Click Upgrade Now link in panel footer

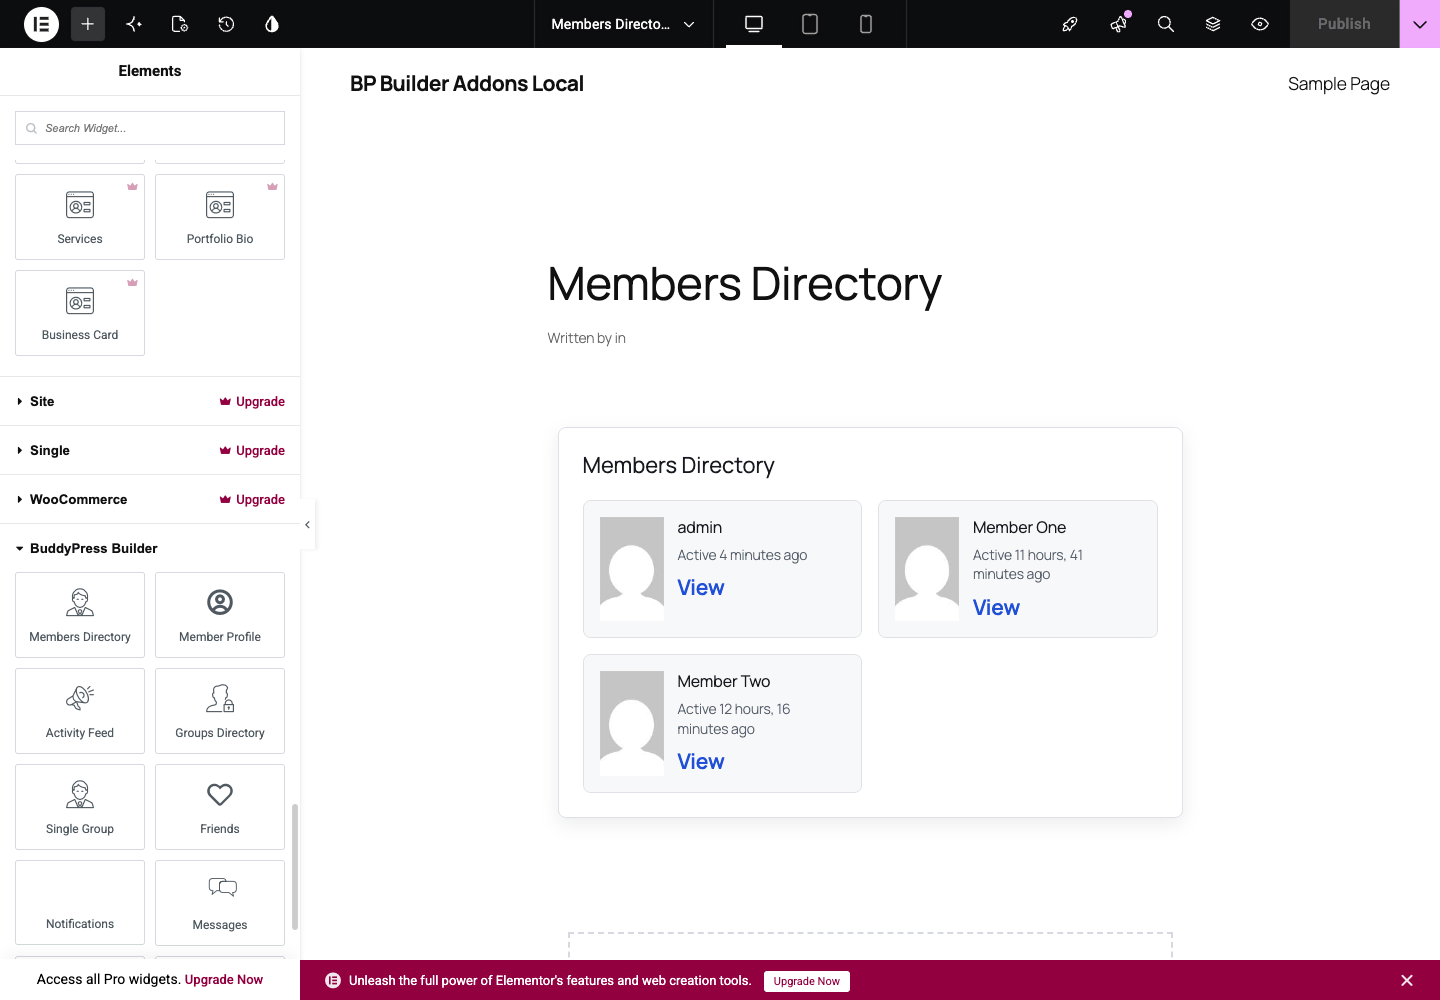pos(224,979)
